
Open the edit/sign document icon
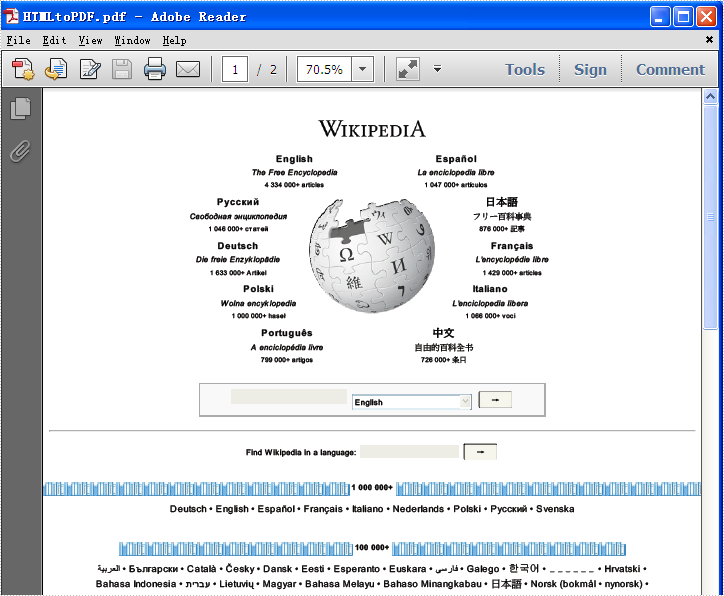[90, 70]
